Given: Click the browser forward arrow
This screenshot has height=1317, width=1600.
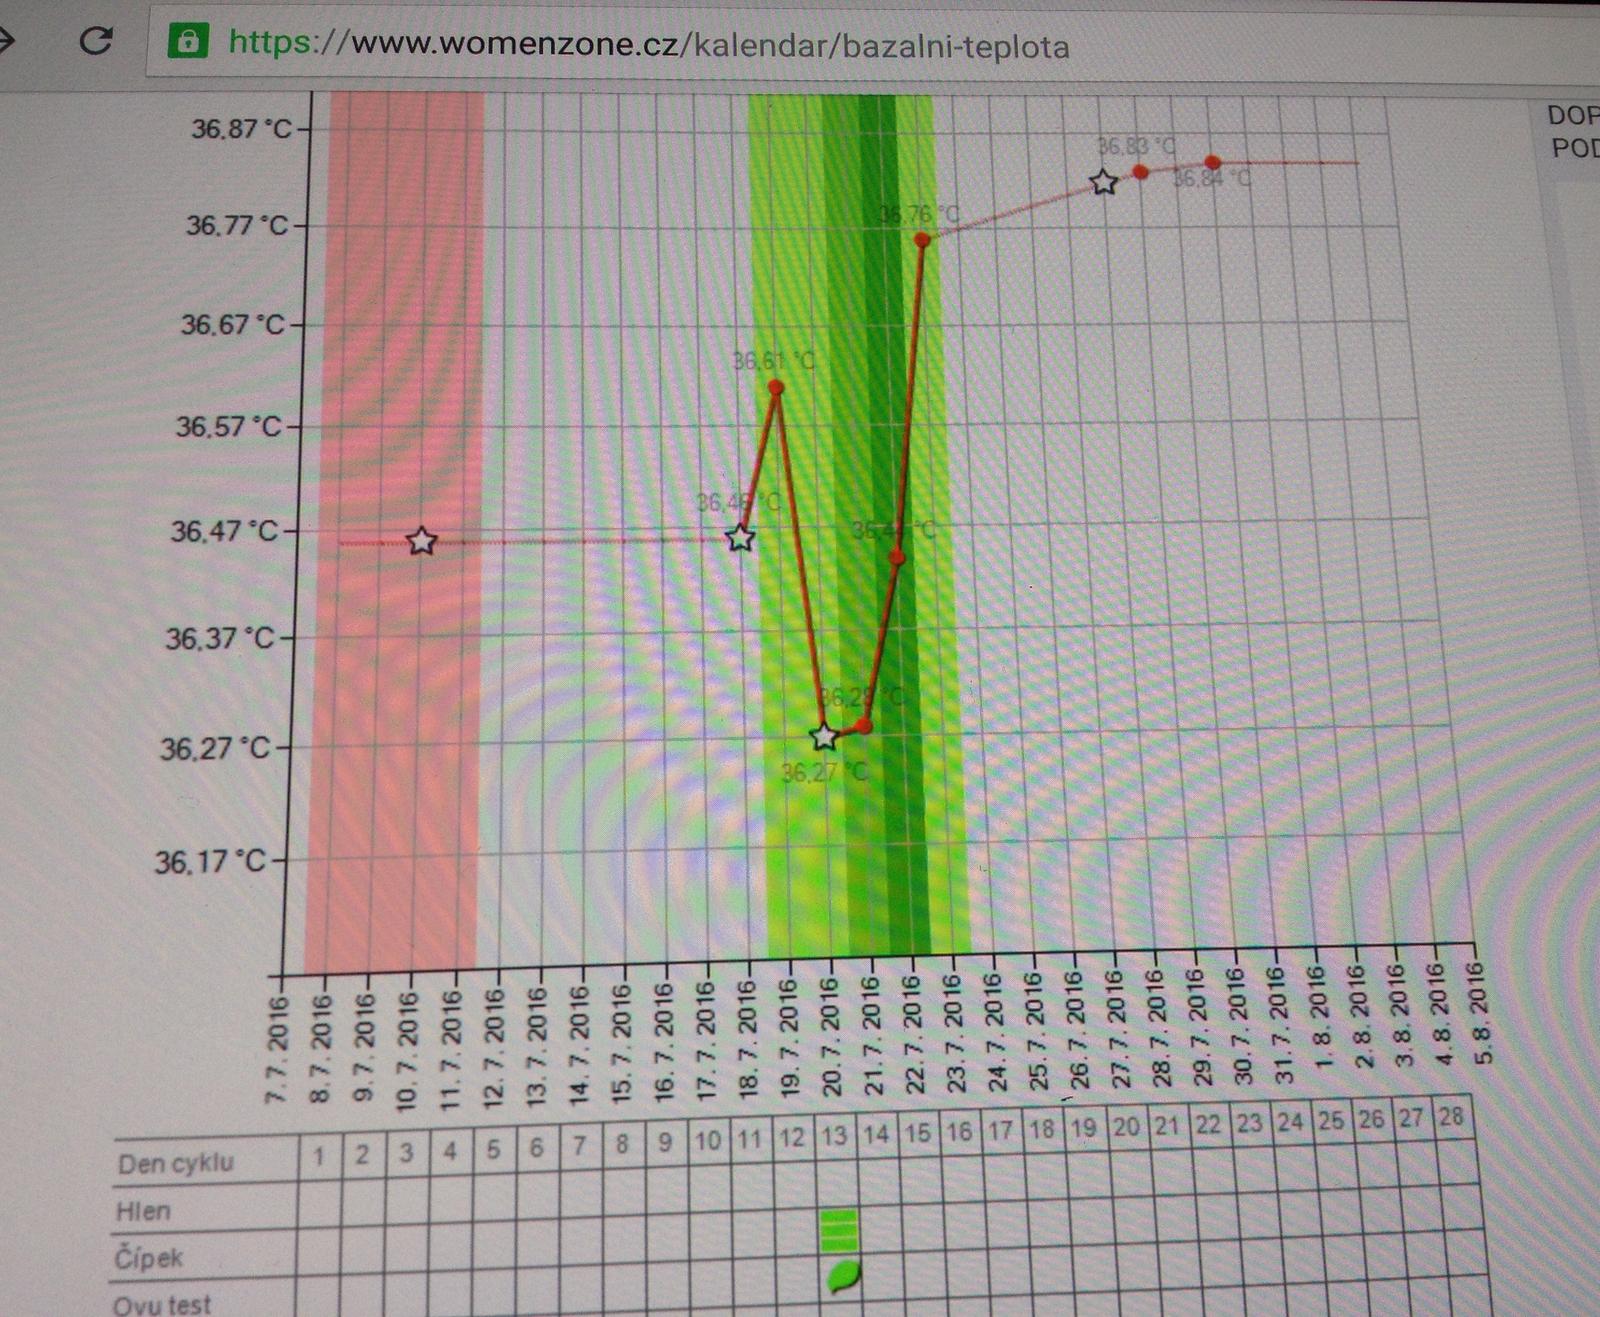Looking at the screenshot, I should pyautogui.click(x=6, y=40).
